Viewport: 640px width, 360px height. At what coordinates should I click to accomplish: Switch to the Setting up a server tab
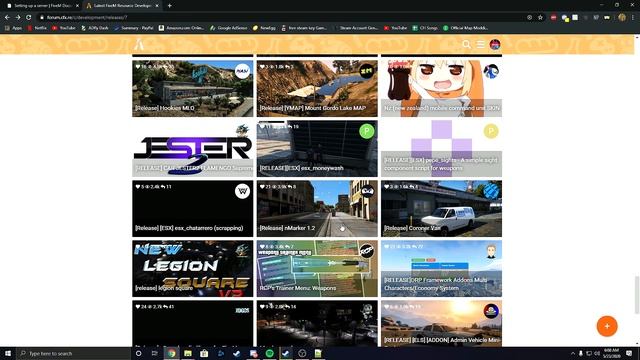[x=43, y=6]
